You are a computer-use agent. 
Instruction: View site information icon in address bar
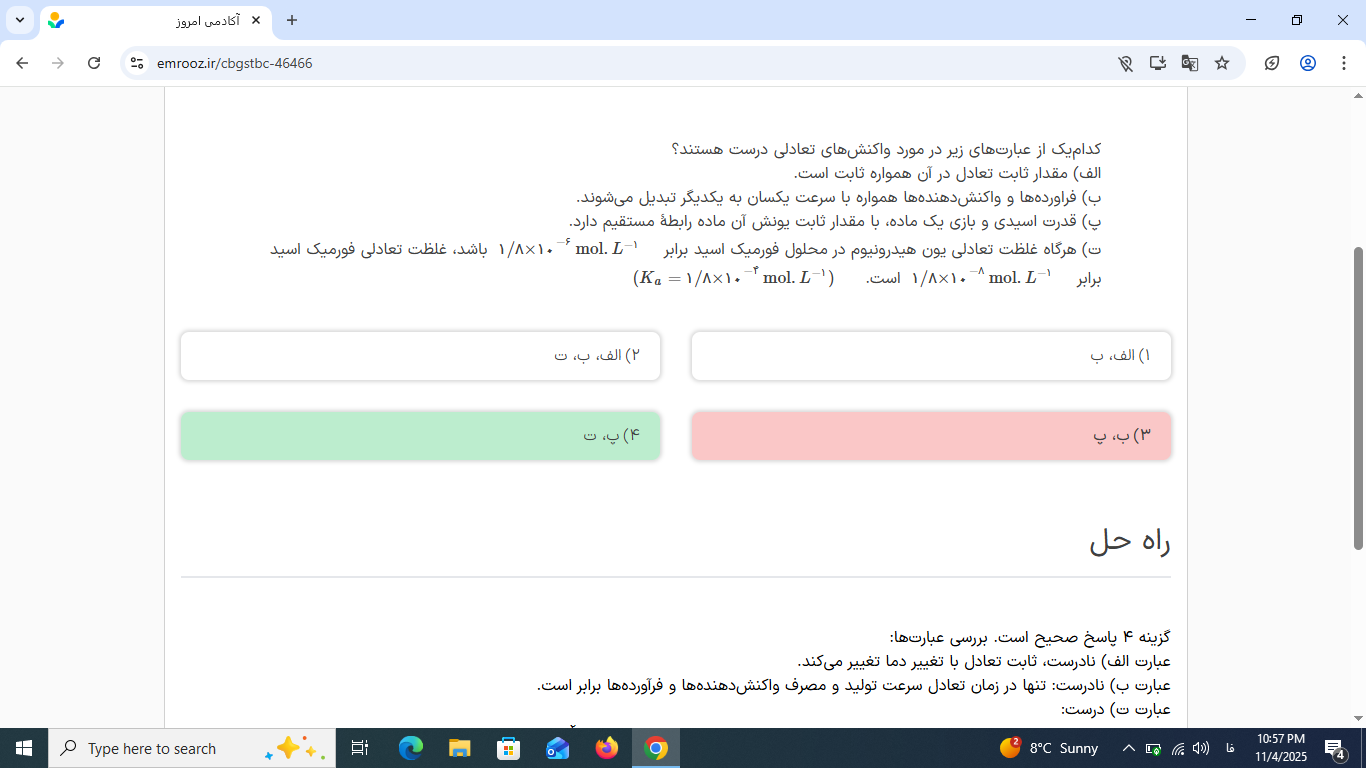(x=137, y=63)
